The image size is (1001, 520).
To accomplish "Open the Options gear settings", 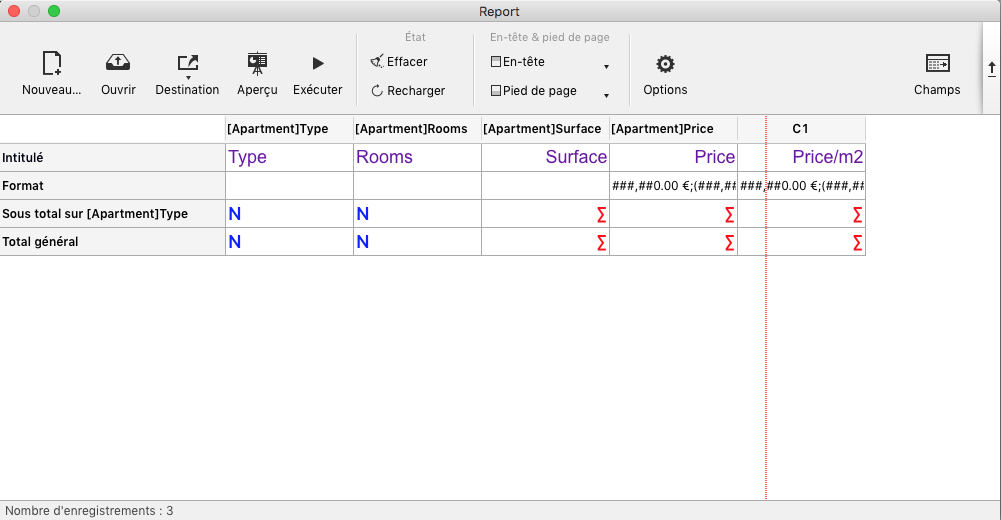I will coord(665,66).
